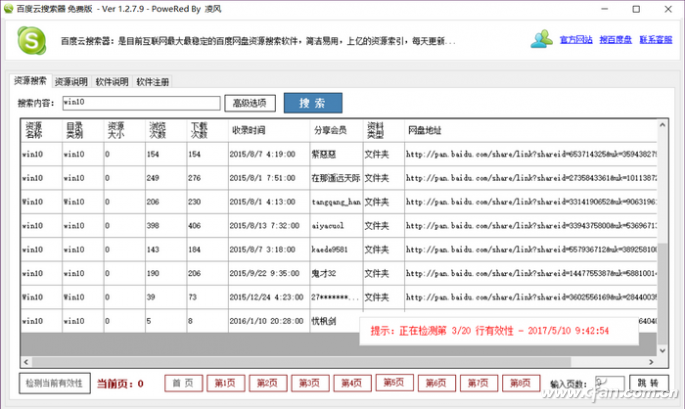Go to page 第1页
Image resolution: width=685 pixels, height=409 pixels.
click(226, 383)
